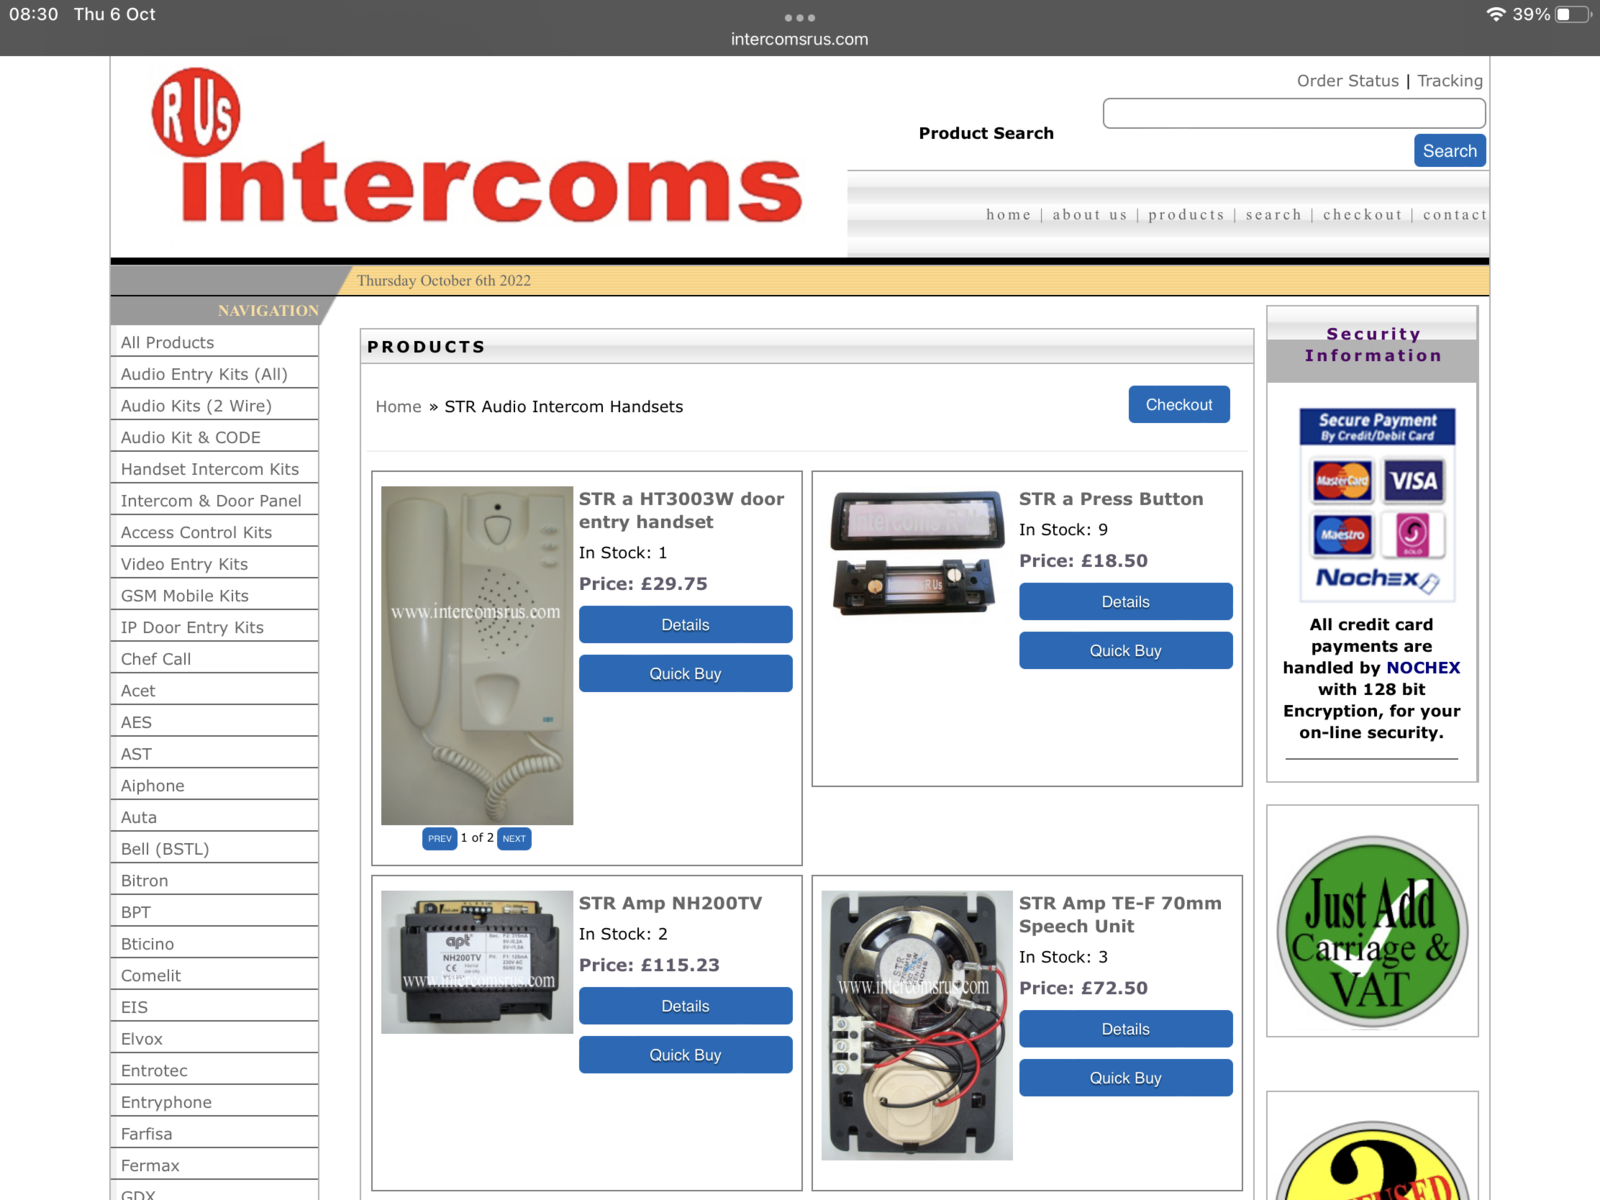
Task: Follow the NOCHEX link in security info
Action: [x=1422, y=668]
